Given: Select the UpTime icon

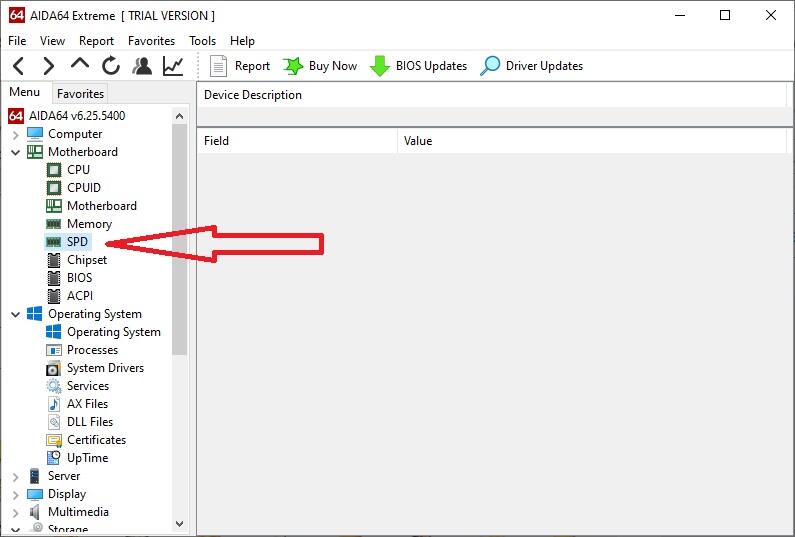Looking at the screenshot, I should point(54,458).
